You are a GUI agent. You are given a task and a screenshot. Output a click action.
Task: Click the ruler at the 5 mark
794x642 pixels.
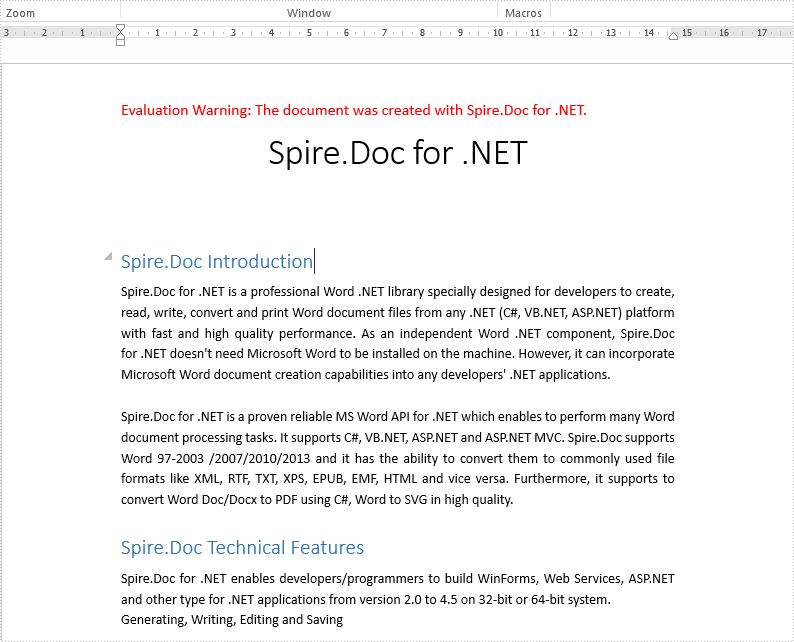(309, 33)
